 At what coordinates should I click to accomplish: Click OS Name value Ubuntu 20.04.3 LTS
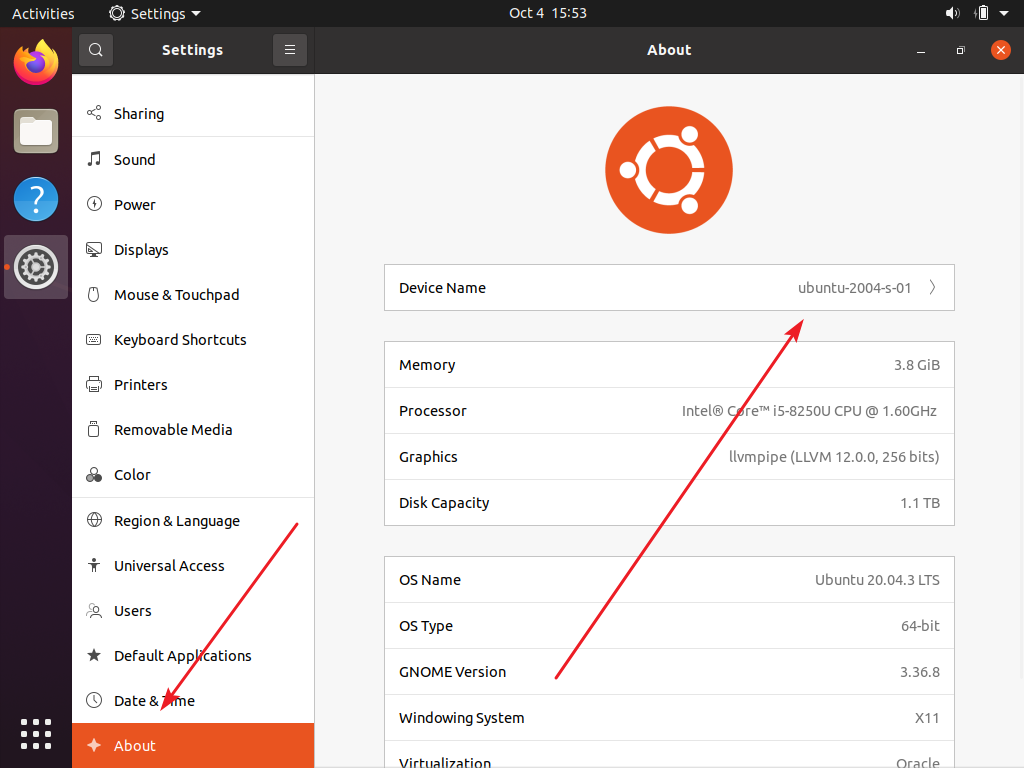pos(877,580)
